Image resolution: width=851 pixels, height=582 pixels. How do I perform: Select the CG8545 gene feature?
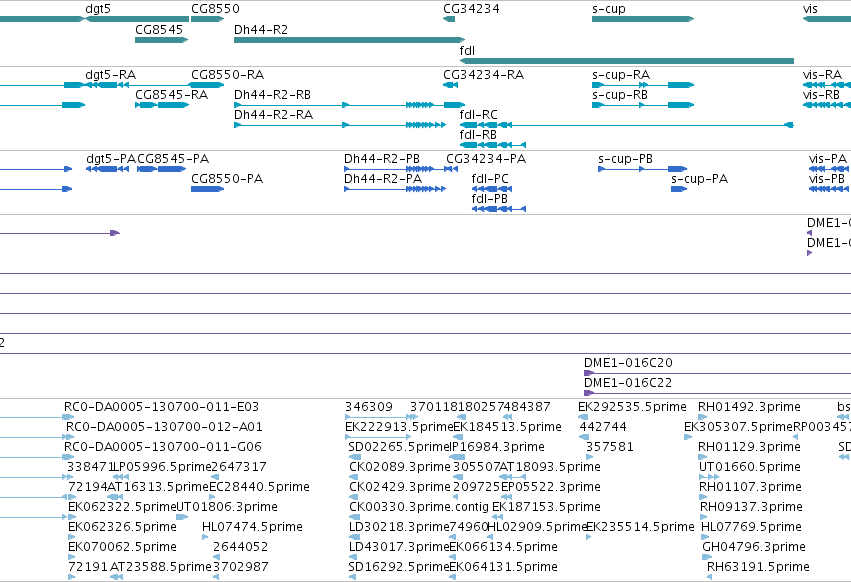click(x=161, y=40)
